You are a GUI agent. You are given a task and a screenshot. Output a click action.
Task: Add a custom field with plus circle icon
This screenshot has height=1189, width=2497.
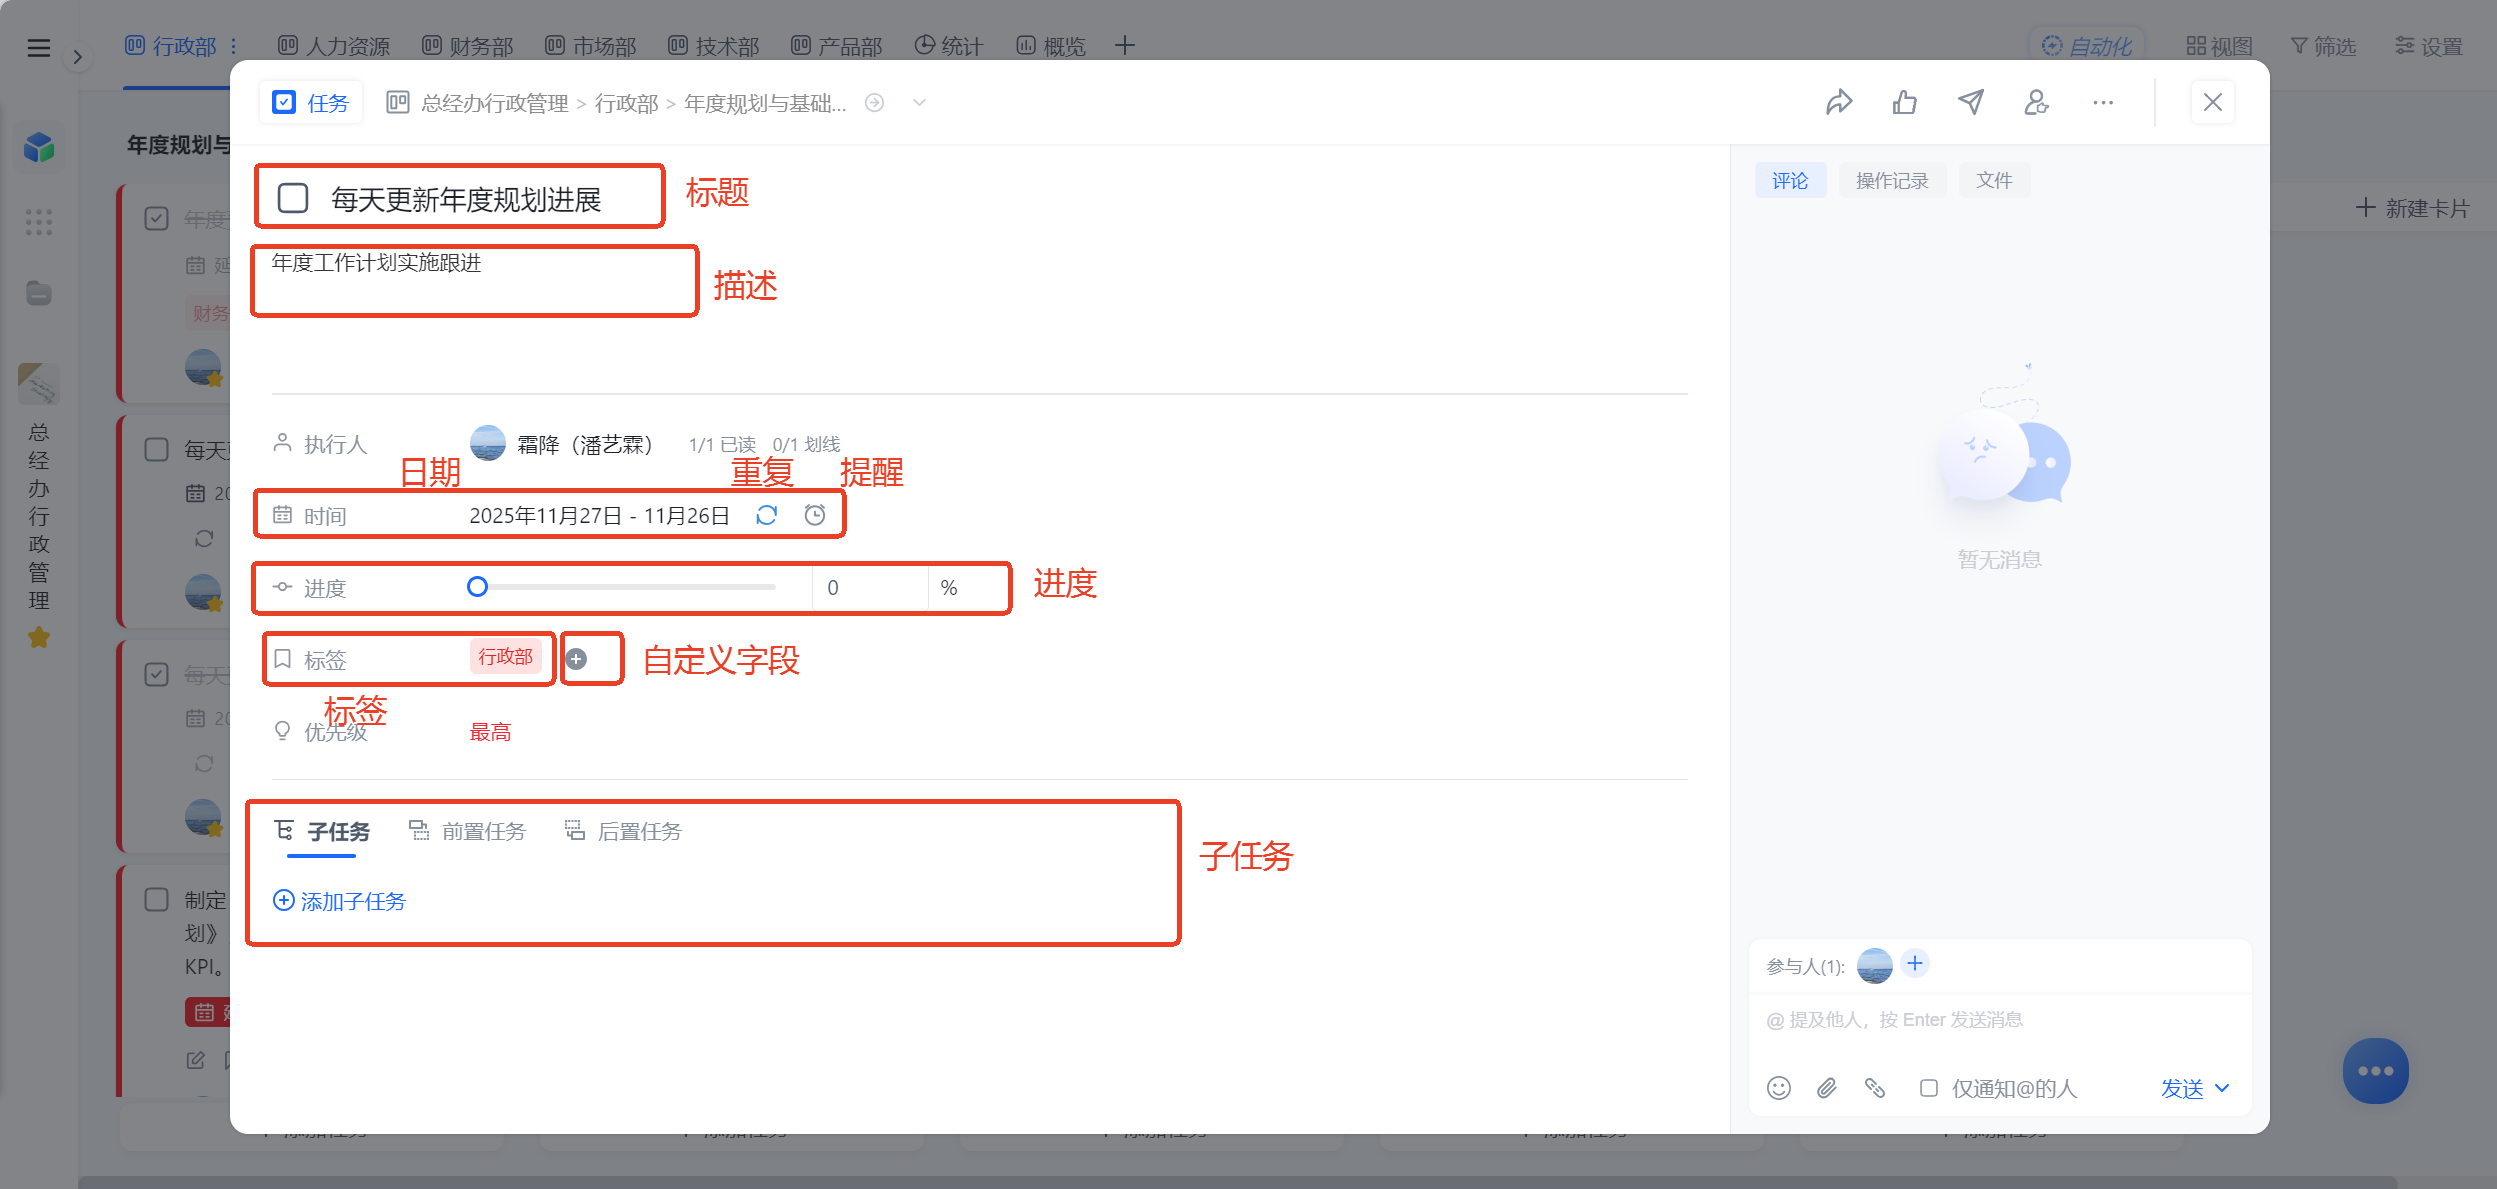coord(576,659)
